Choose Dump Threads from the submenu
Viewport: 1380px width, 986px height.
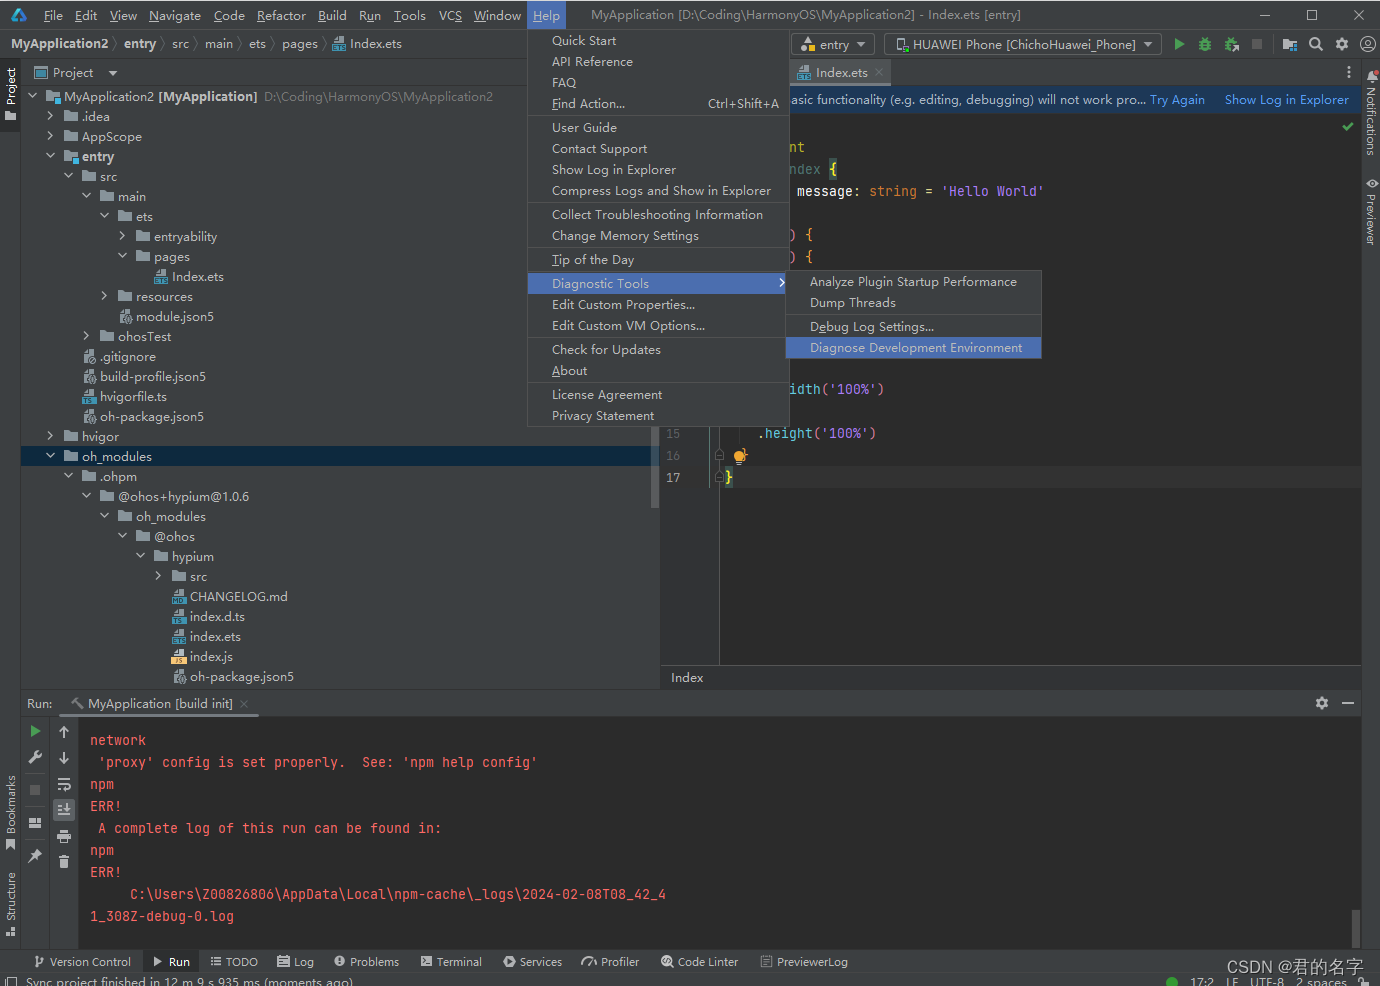pos(913,303)
